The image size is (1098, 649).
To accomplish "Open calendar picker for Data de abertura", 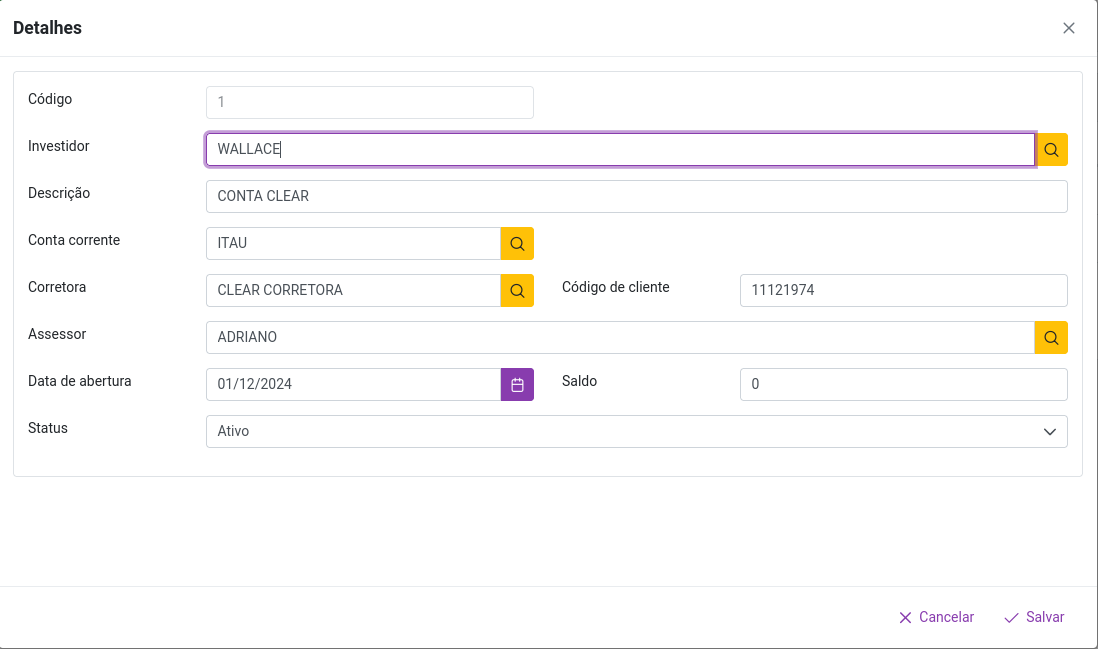I will pyautogui.click(x=517, y=384).
